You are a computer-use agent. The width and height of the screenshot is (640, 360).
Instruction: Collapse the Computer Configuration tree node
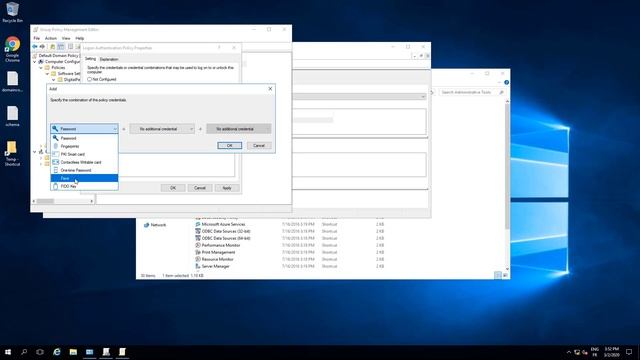coord(35,62)
